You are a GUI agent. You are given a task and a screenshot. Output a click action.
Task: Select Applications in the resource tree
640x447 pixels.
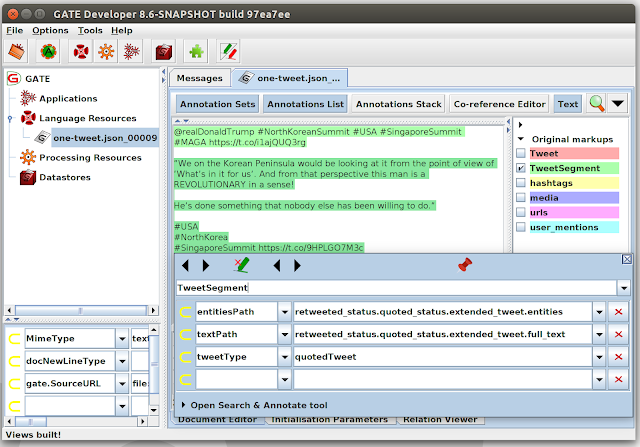point(68,98)
